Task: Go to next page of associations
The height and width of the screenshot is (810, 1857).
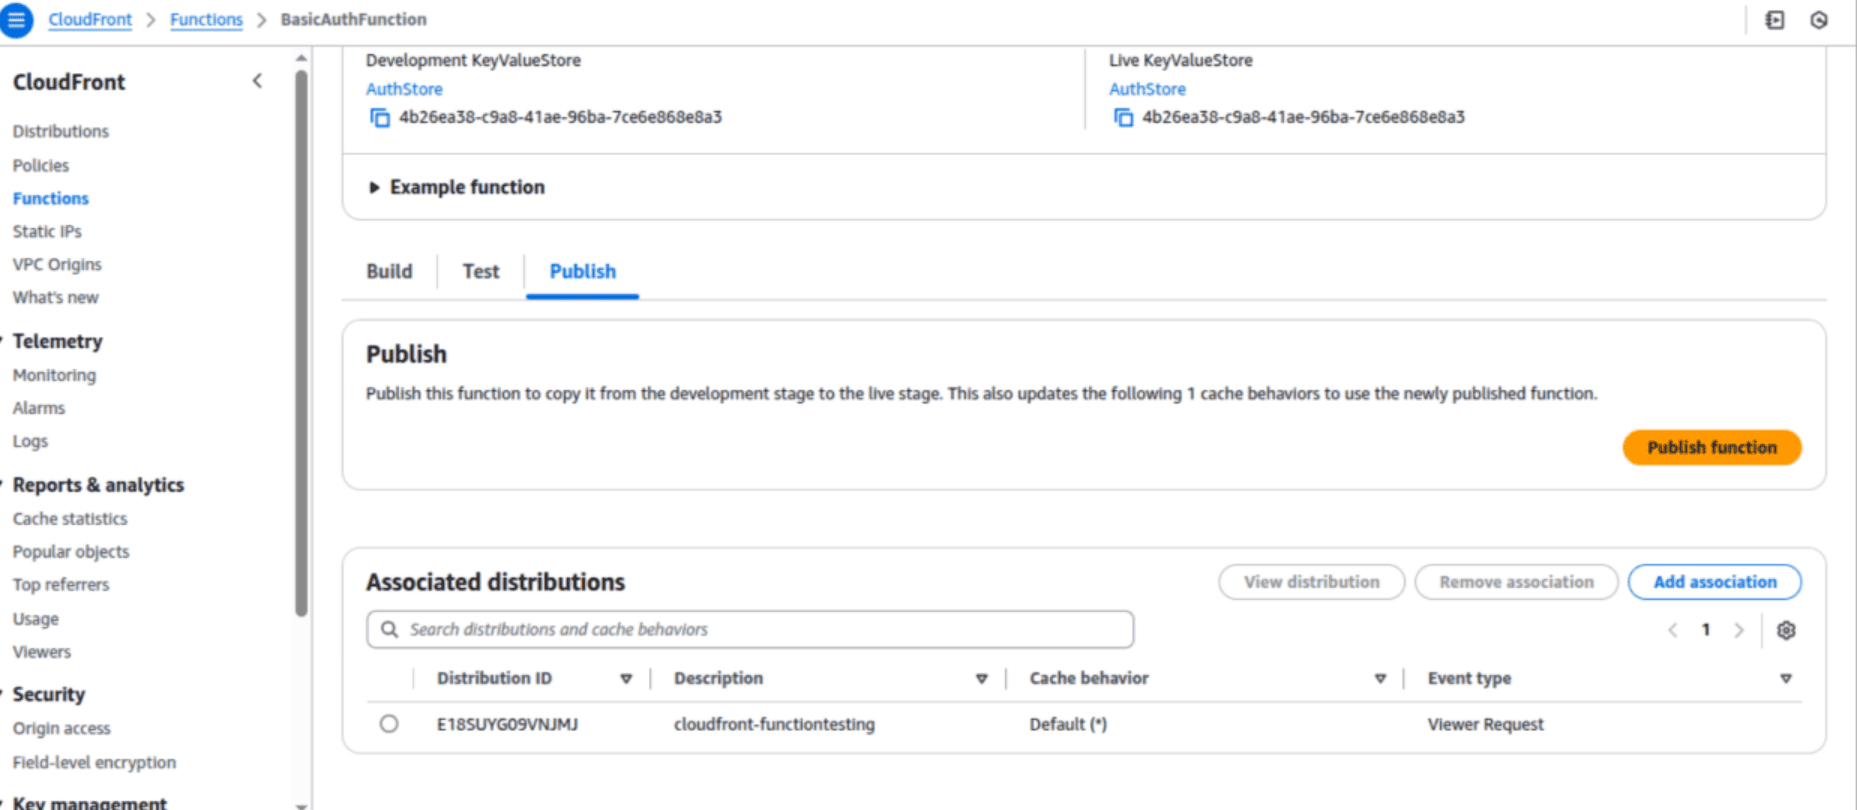Action: [x=1739, y=630]
